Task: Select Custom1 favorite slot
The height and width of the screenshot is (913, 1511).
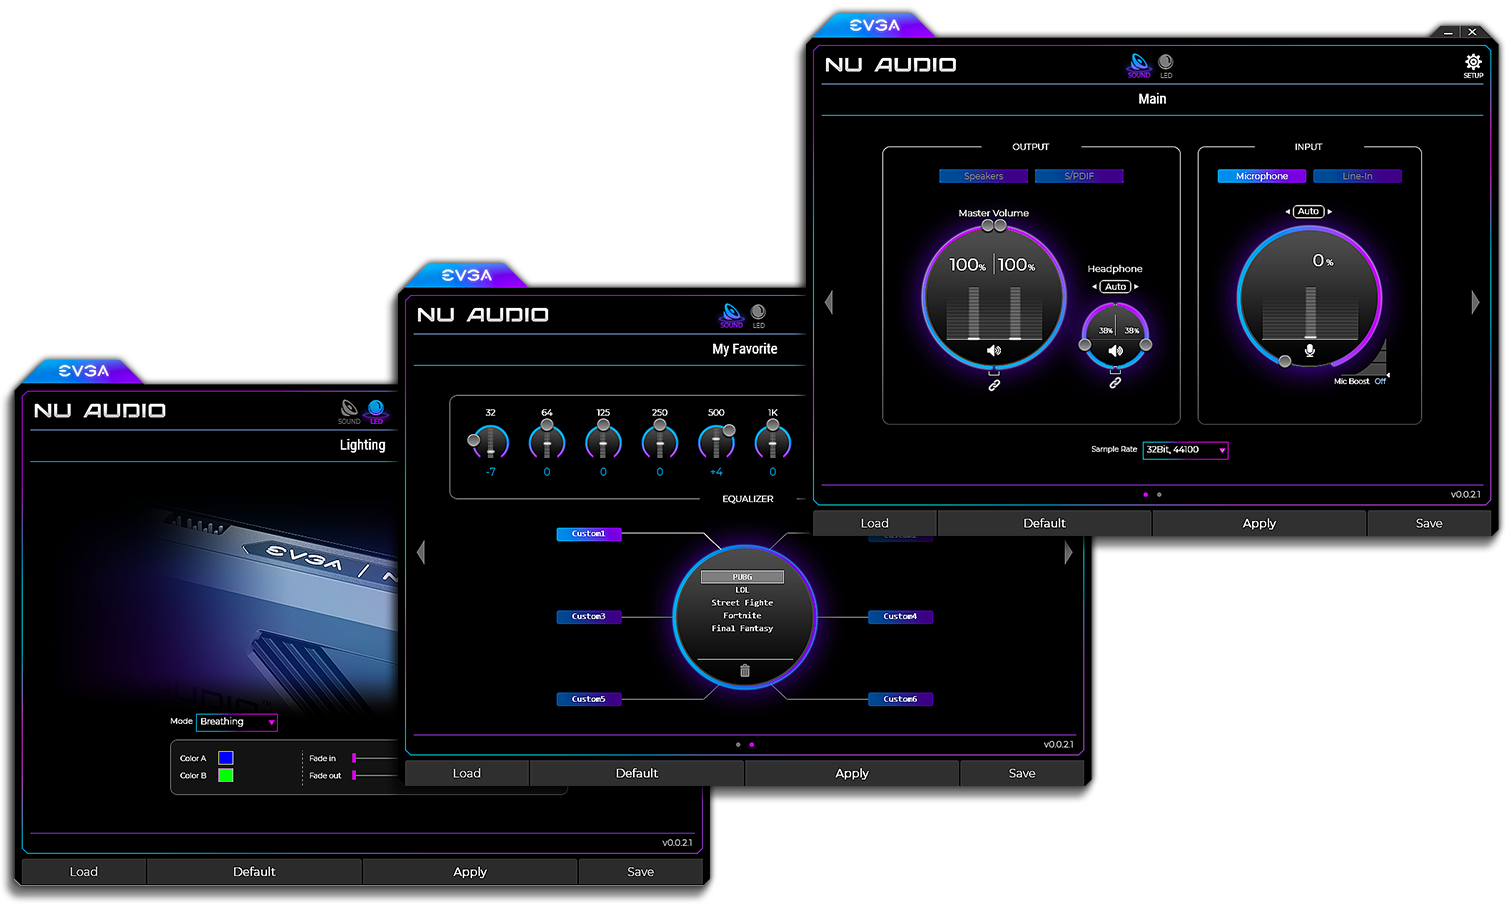Action: pos(589,534)
